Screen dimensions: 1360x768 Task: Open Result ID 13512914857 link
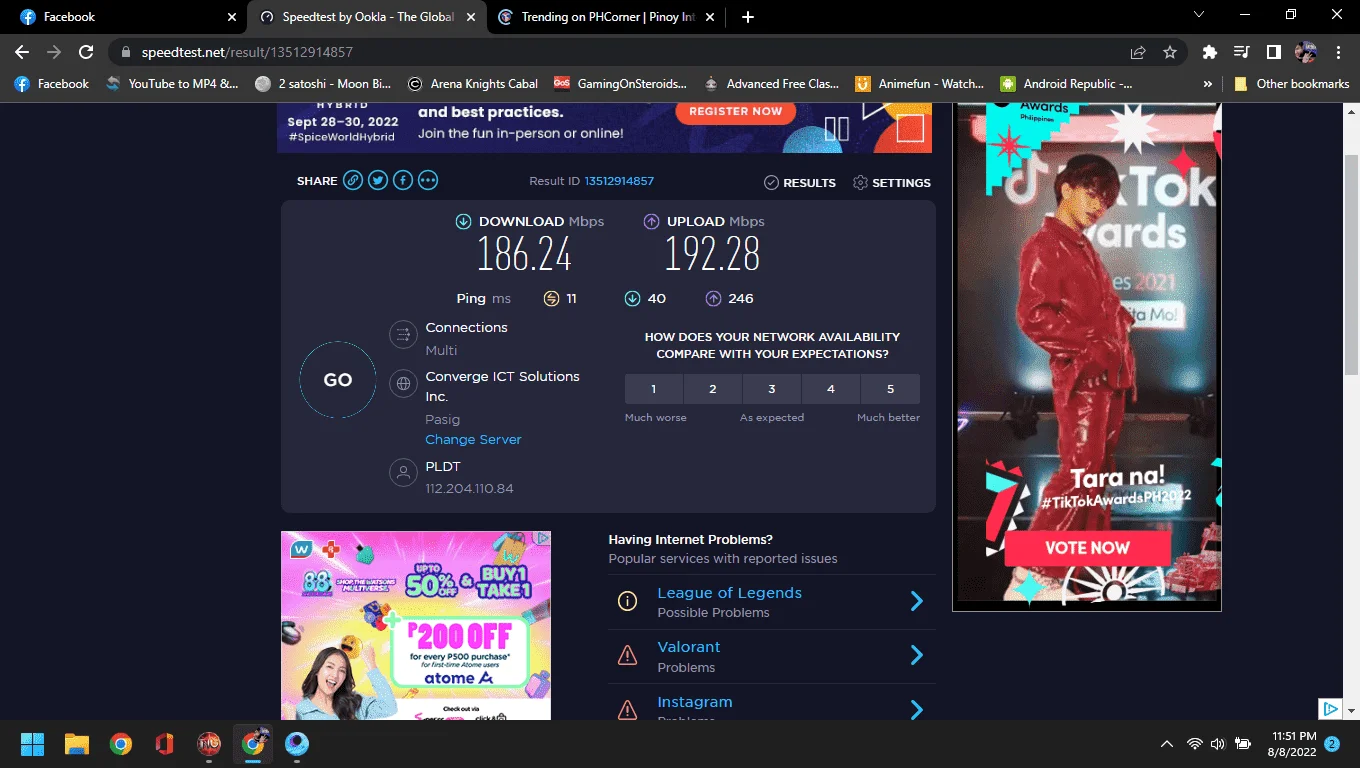[x=619, y=181]
